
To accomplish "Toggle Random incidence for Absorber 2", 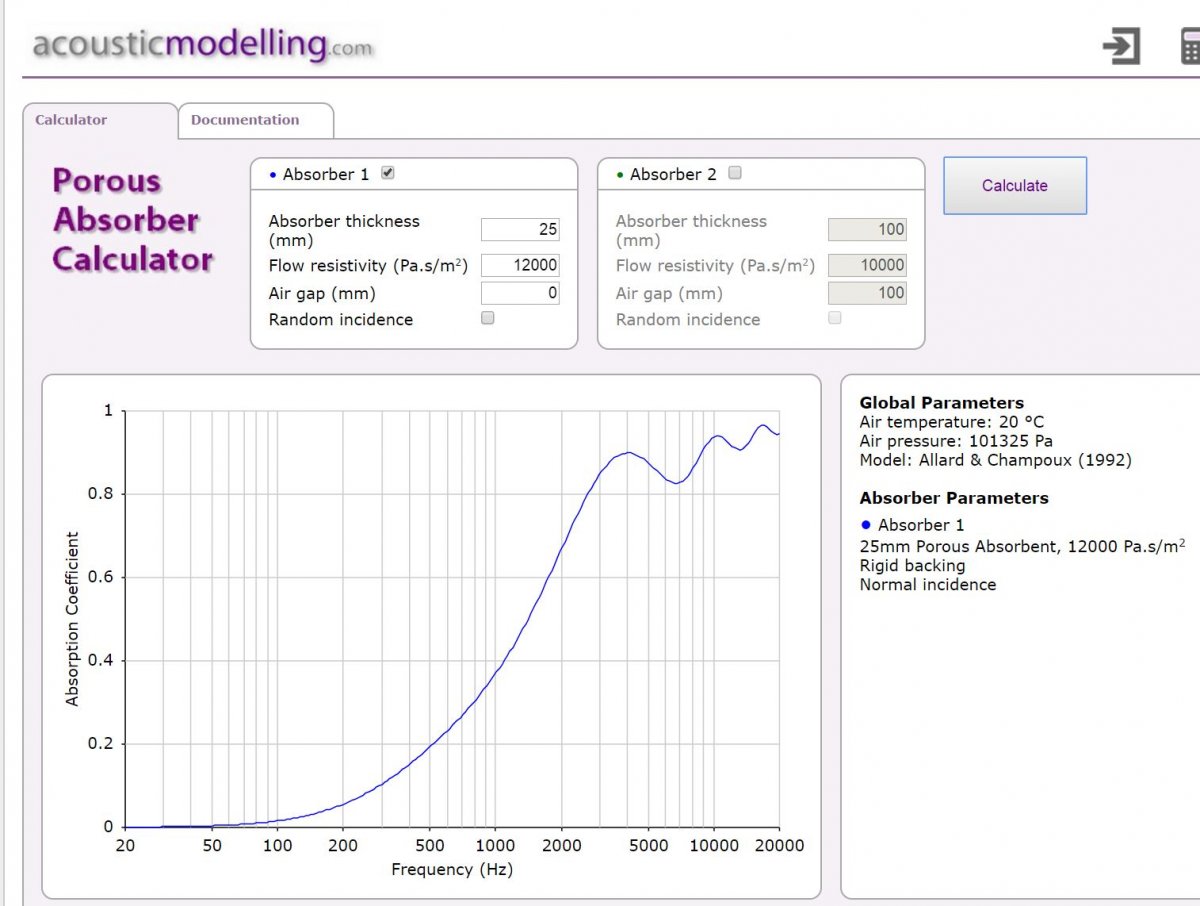I will click(x=835, y=318).
